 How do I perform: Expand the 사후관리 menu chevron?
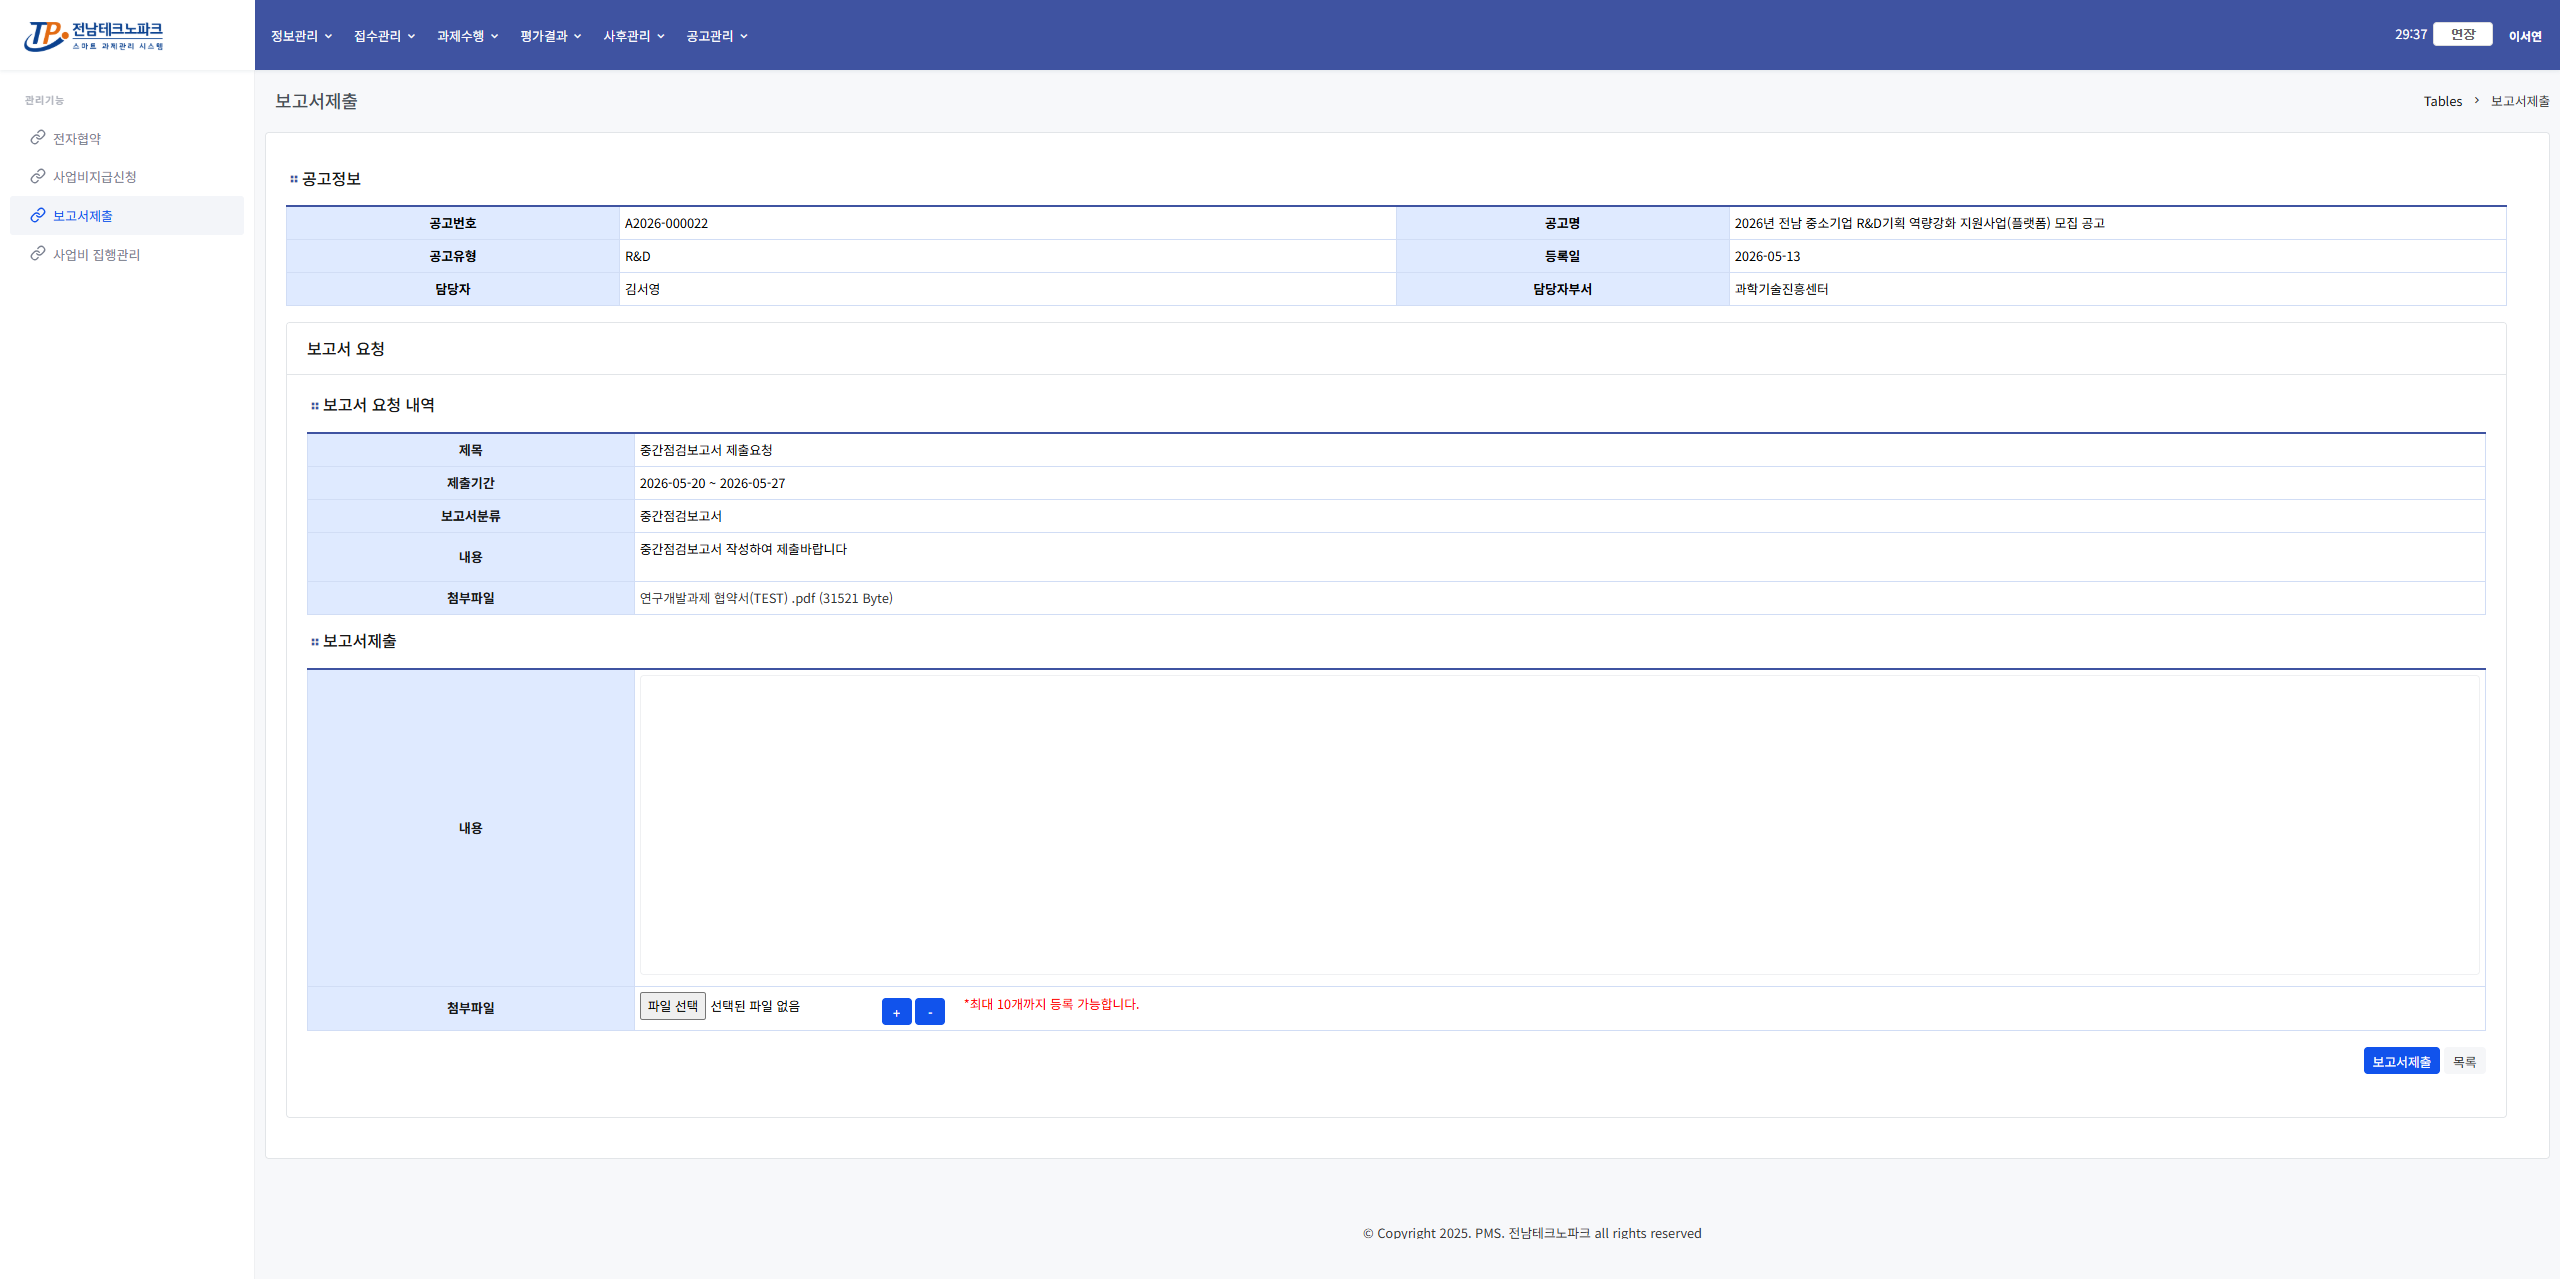pyautogui.click(x=660, y=36)
